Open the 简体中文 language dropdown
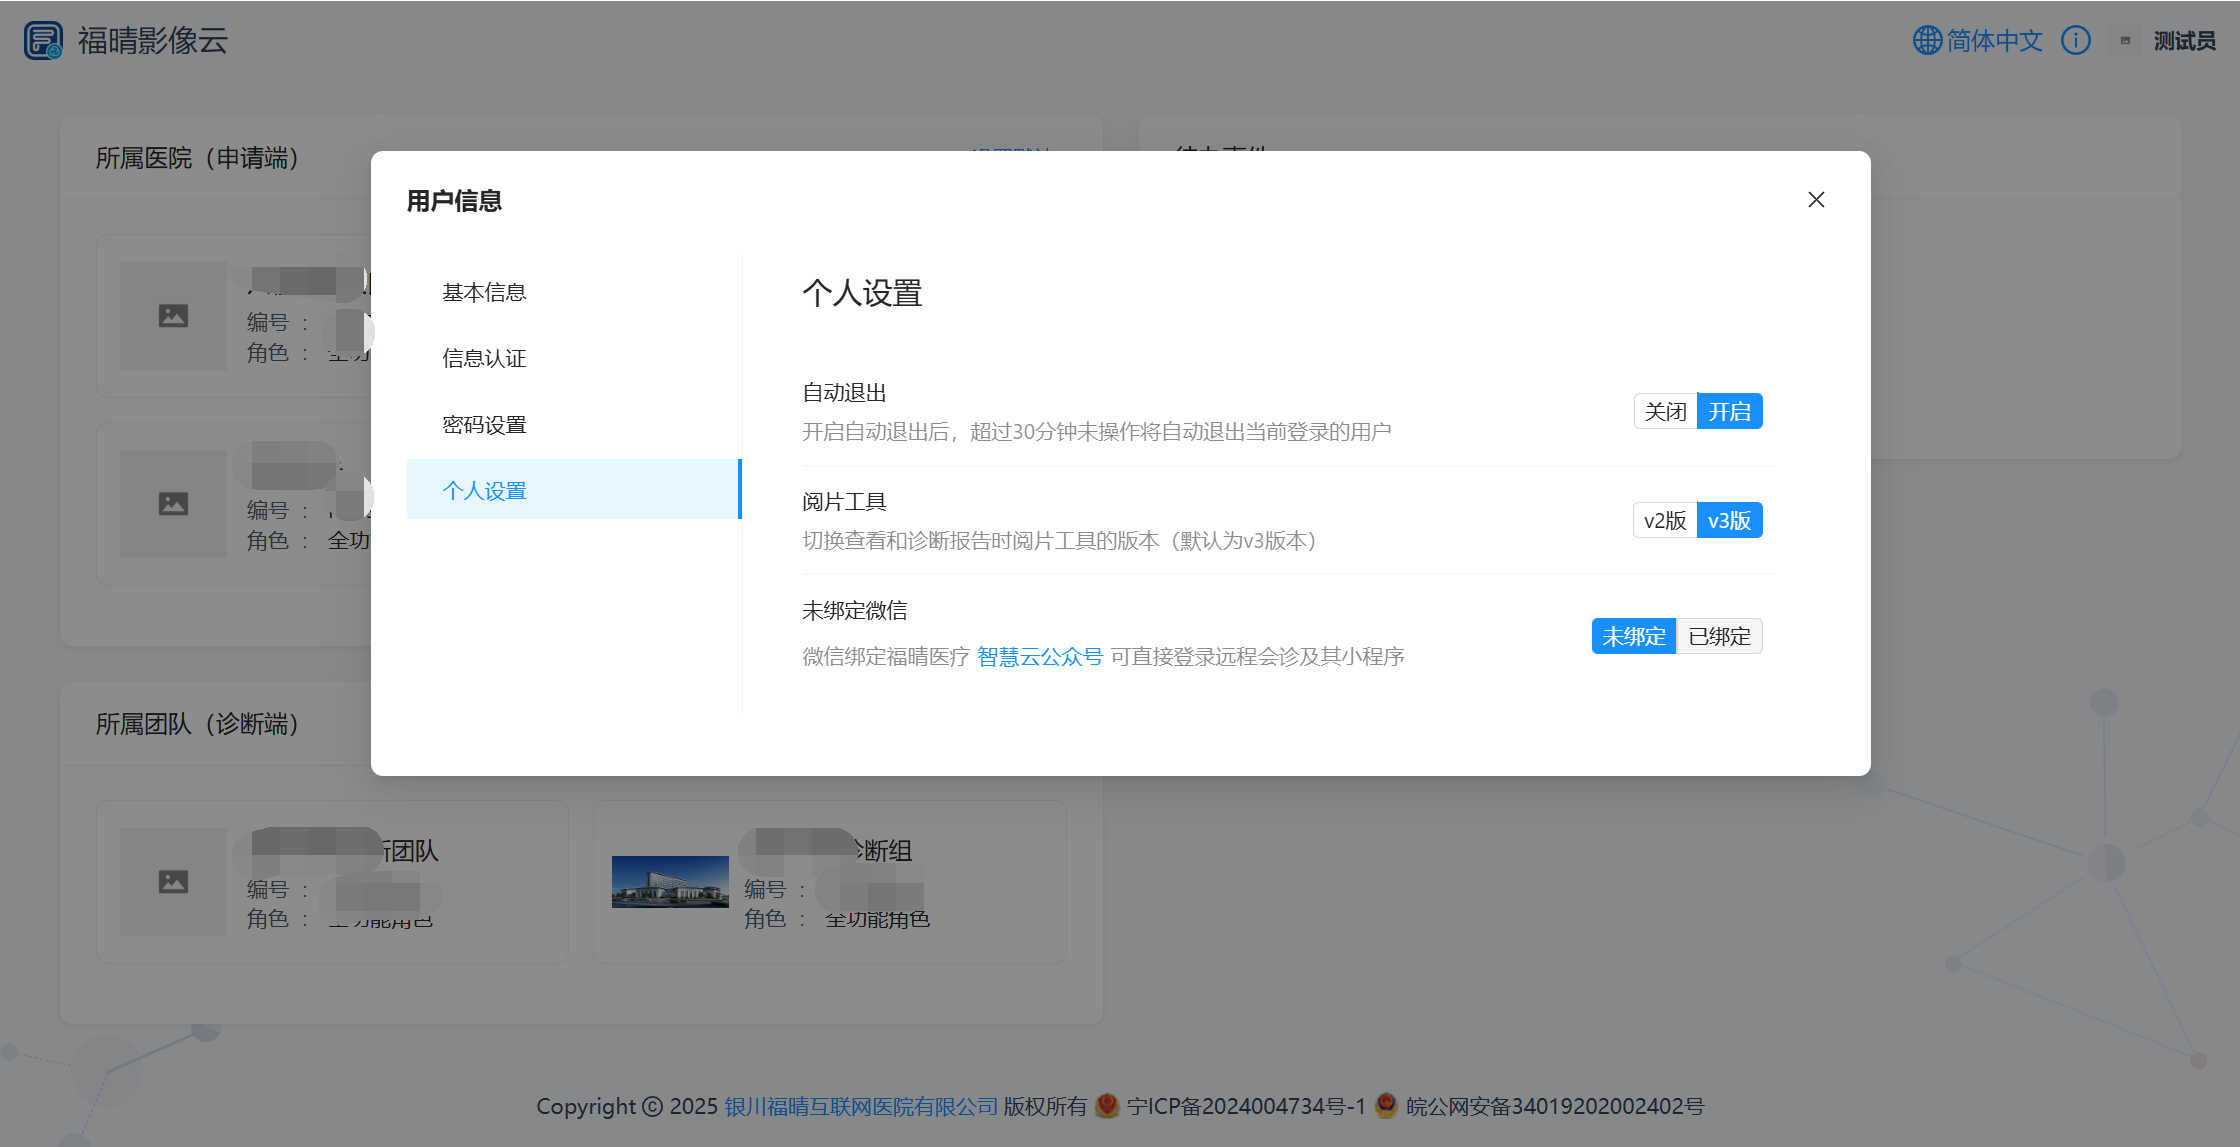 pos(1994,41)
